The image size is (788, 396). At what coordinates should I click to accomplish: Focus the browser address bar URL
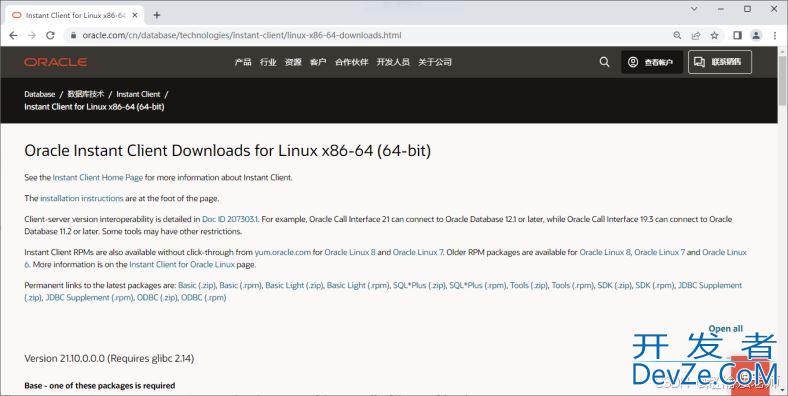[242, 35]
